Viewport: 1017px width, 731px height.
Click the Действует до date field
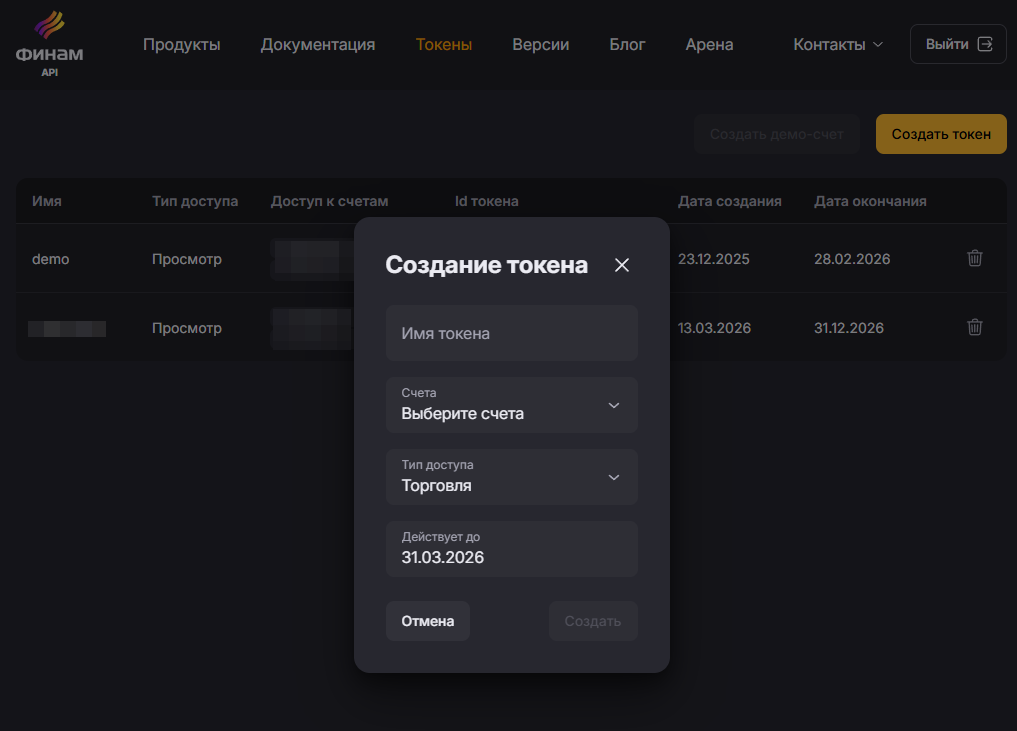coord(512,549)
